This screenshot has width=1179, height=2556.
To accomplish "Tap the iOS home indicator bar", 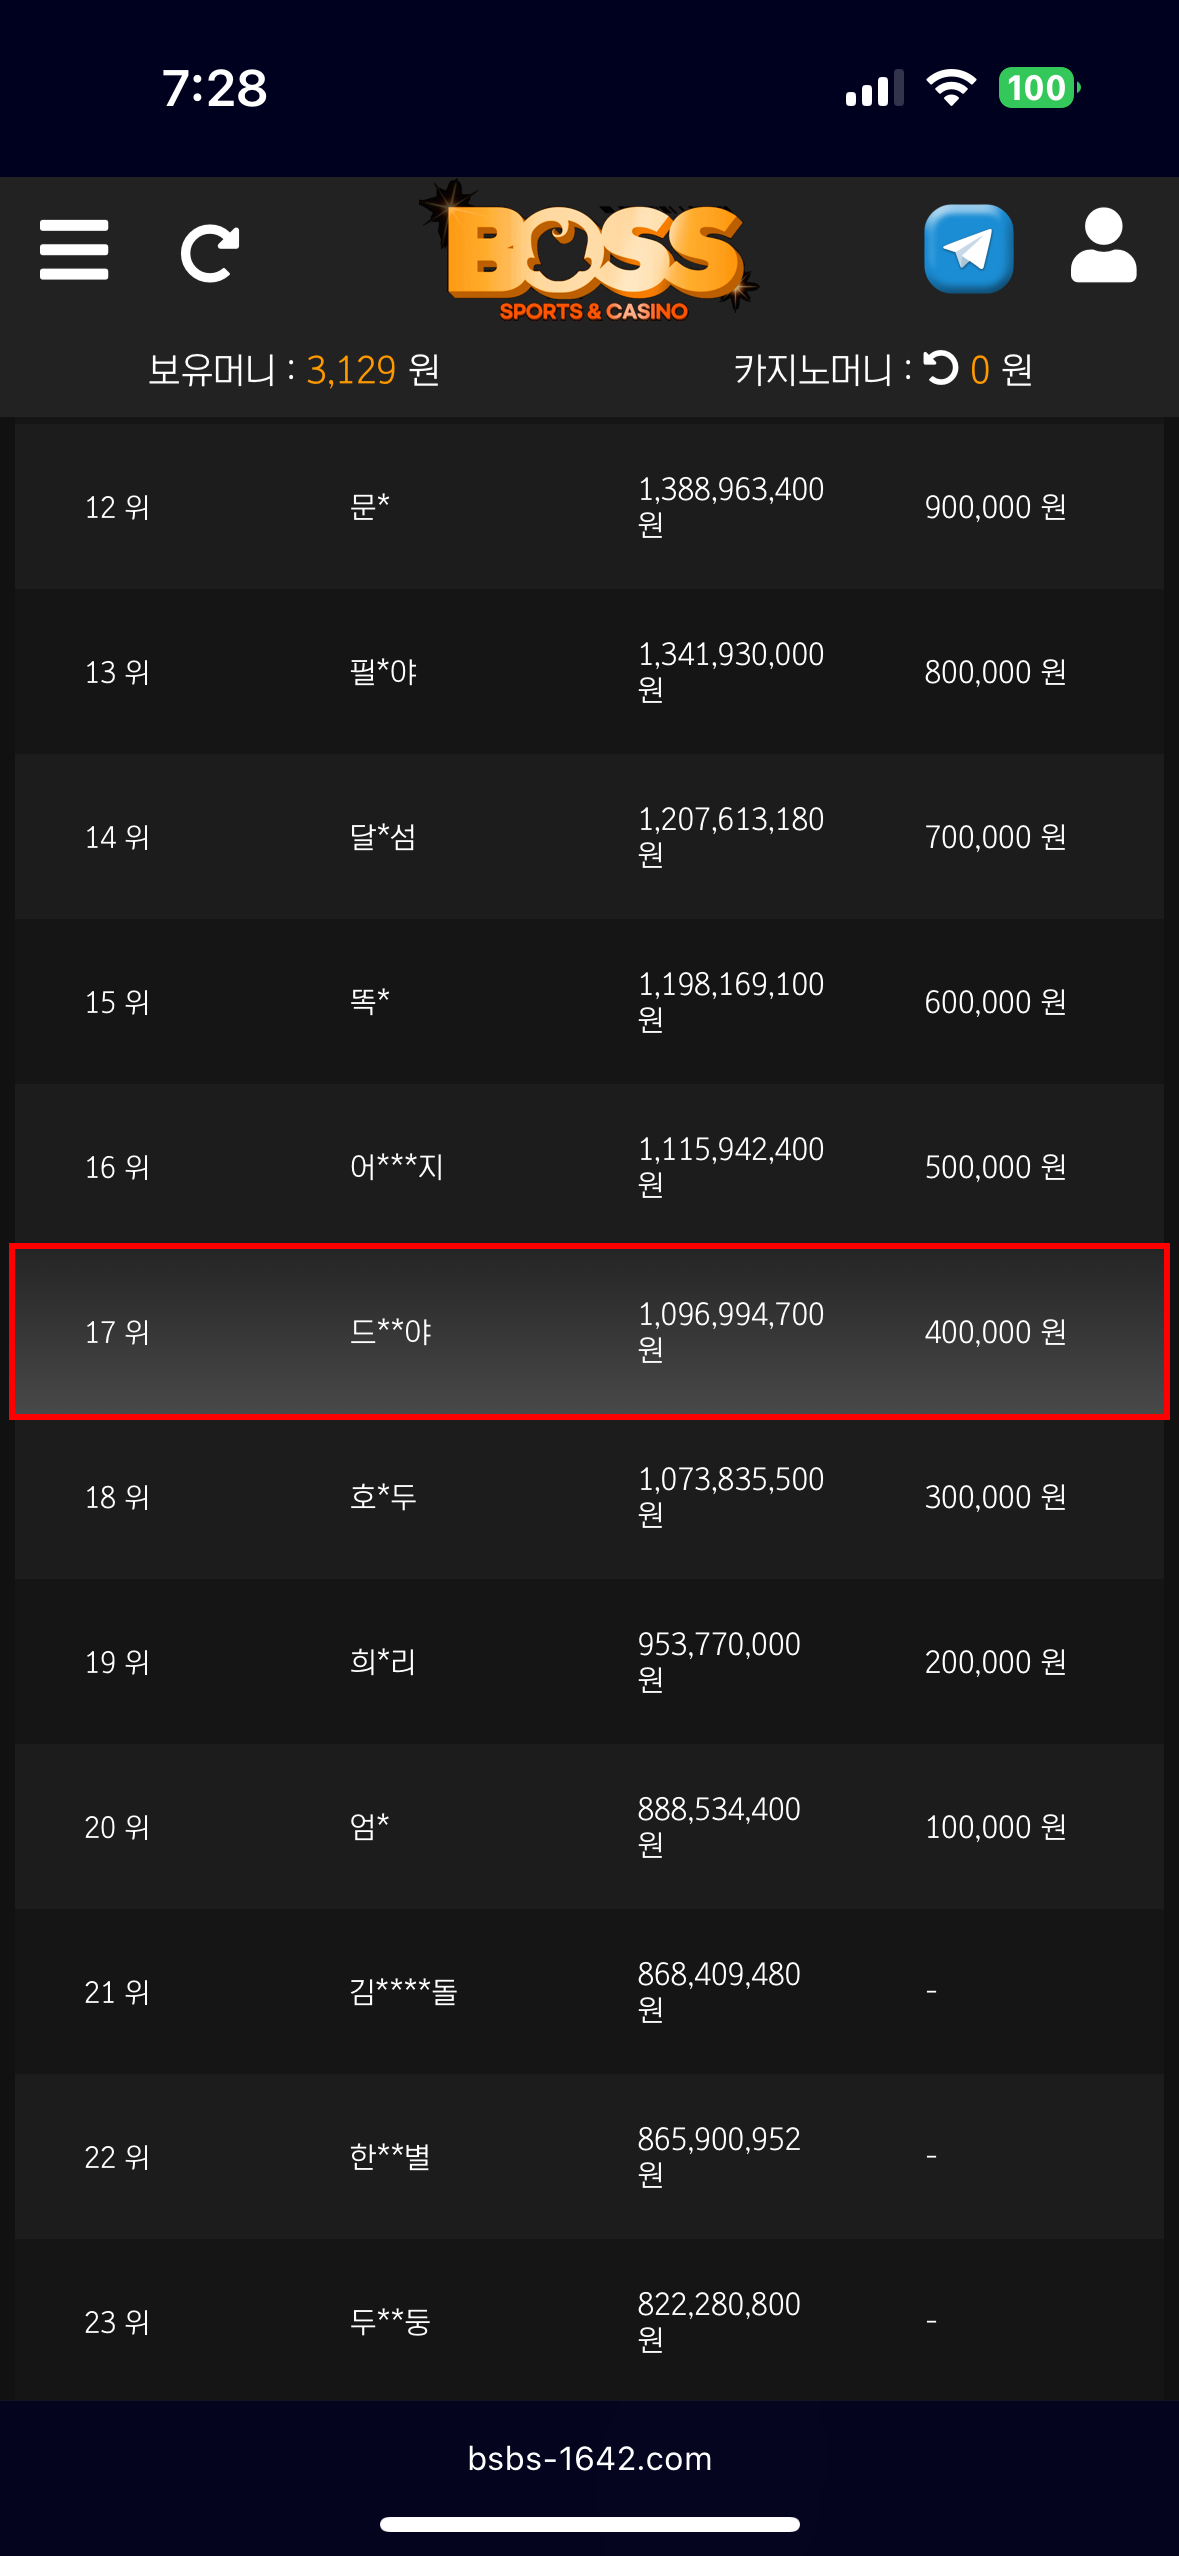I will coord(589,2524).
